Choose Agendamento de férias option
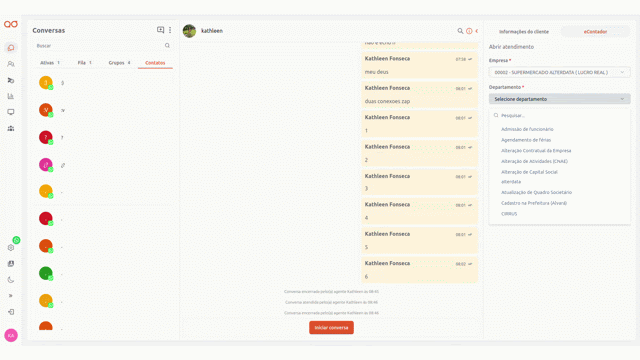Screen dimensions: 640x360 526,140
